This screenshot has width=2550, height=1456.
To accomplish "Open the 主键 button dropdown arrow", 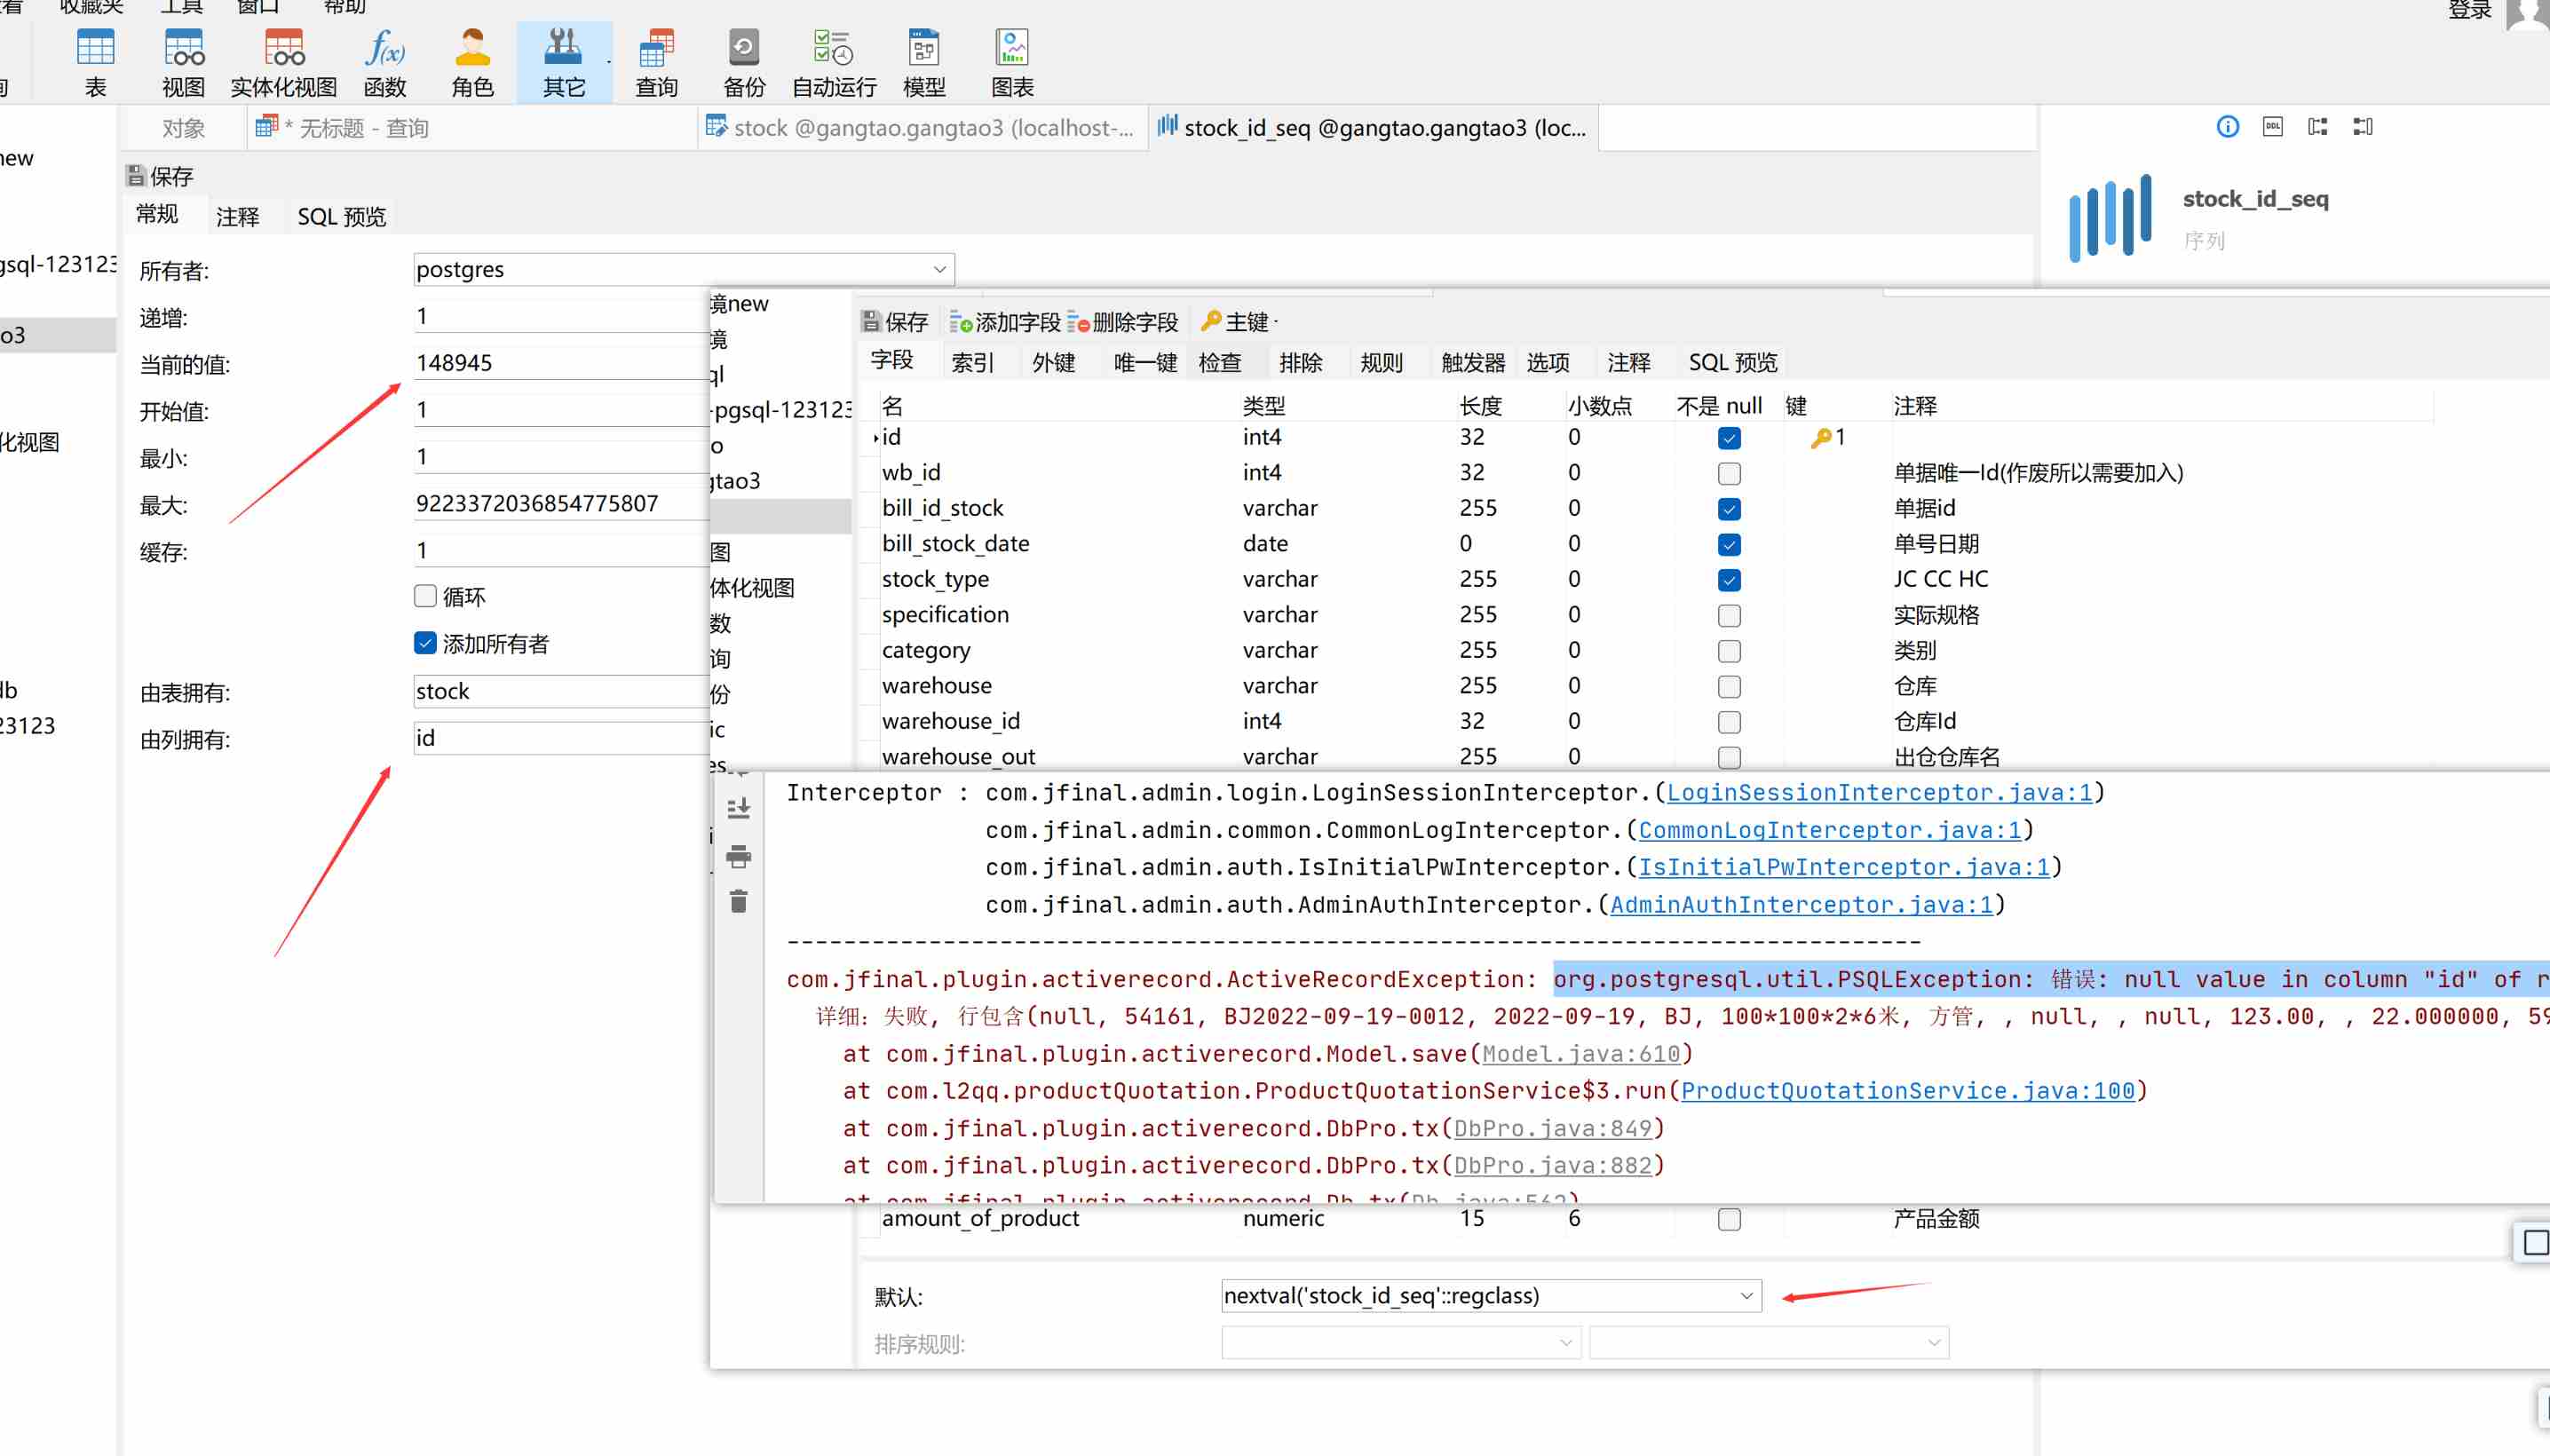I will coord(1276,322).
